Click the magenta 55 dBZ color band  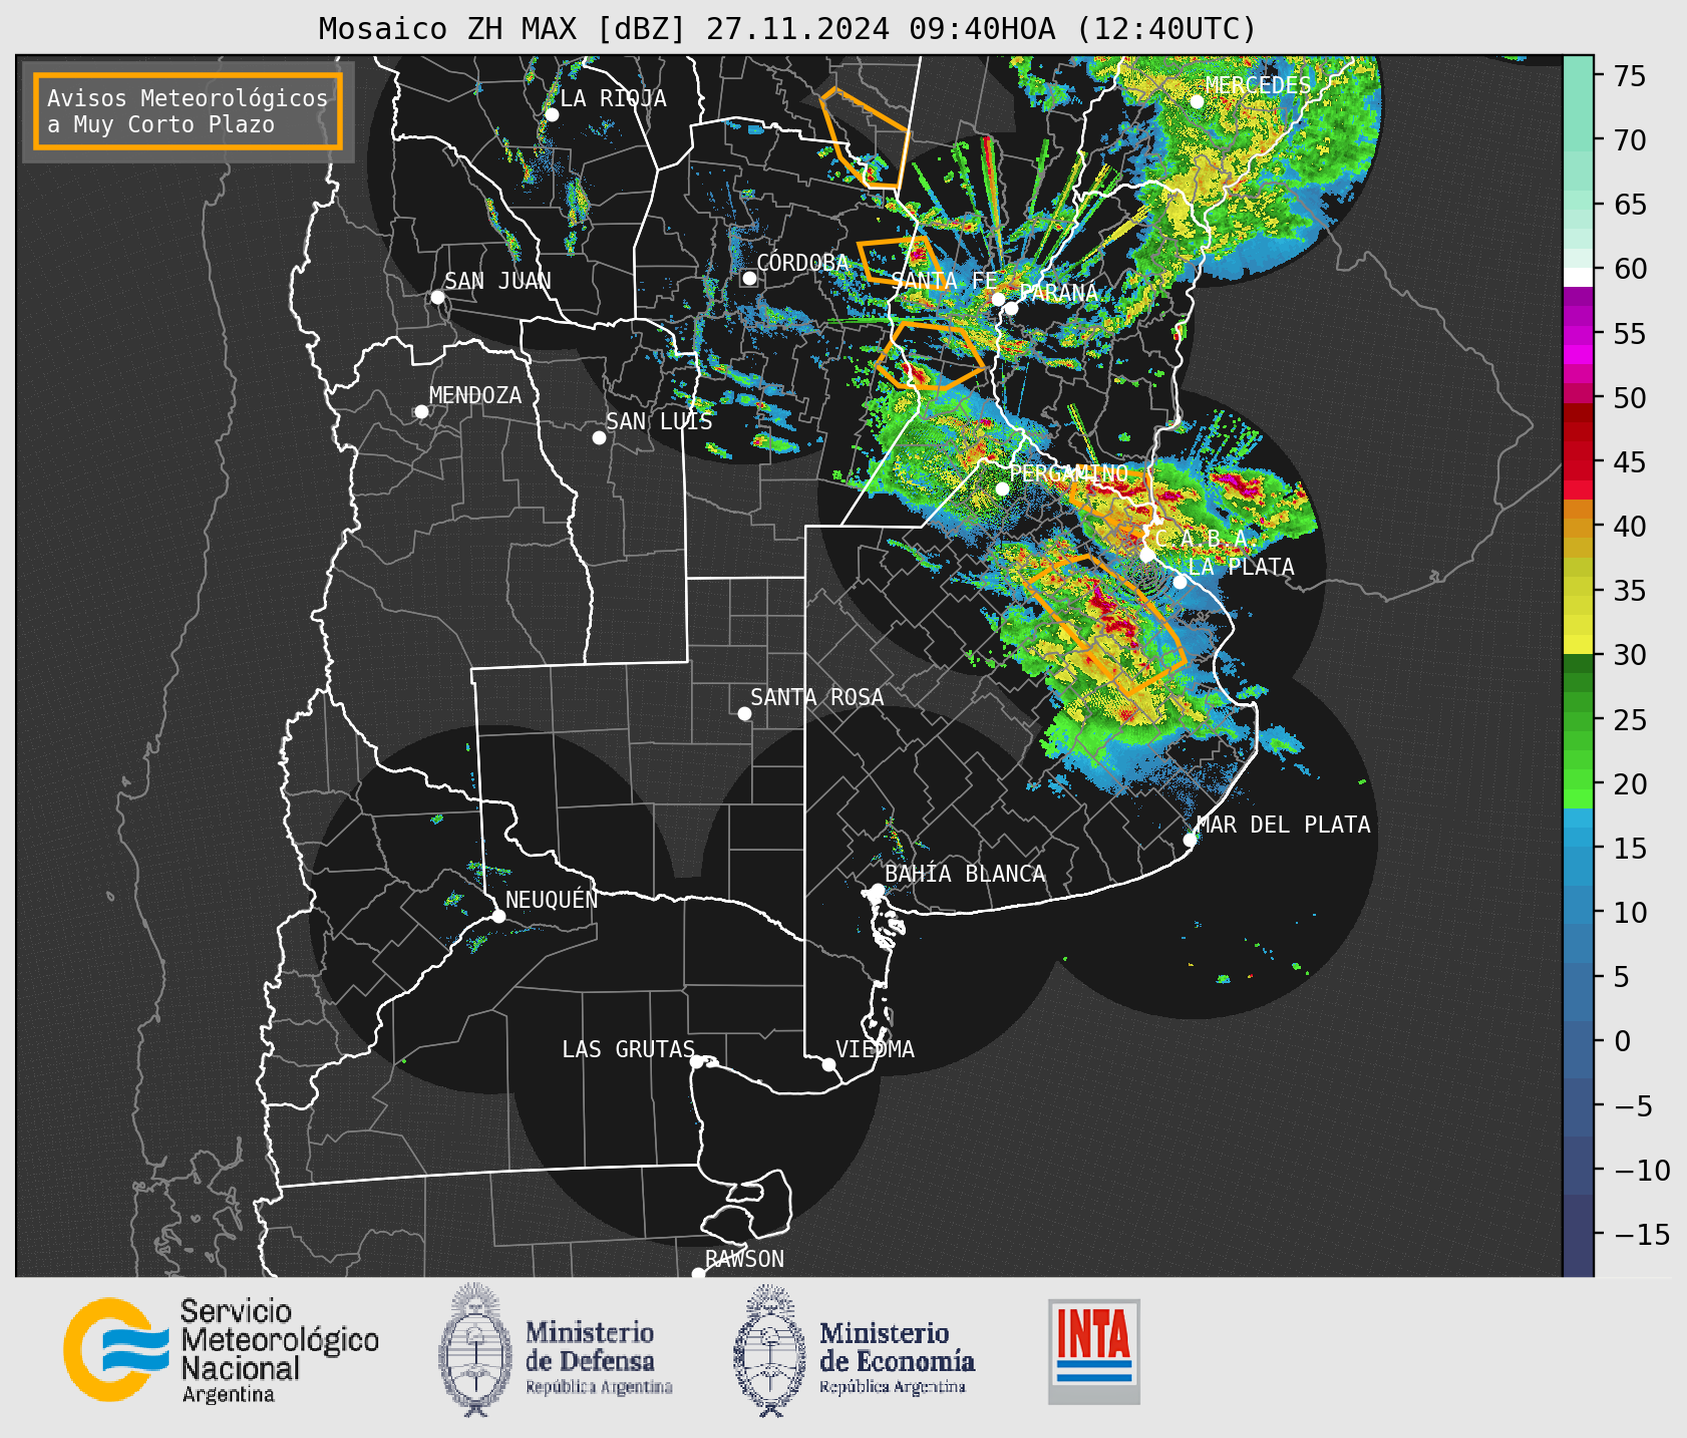1578,334
